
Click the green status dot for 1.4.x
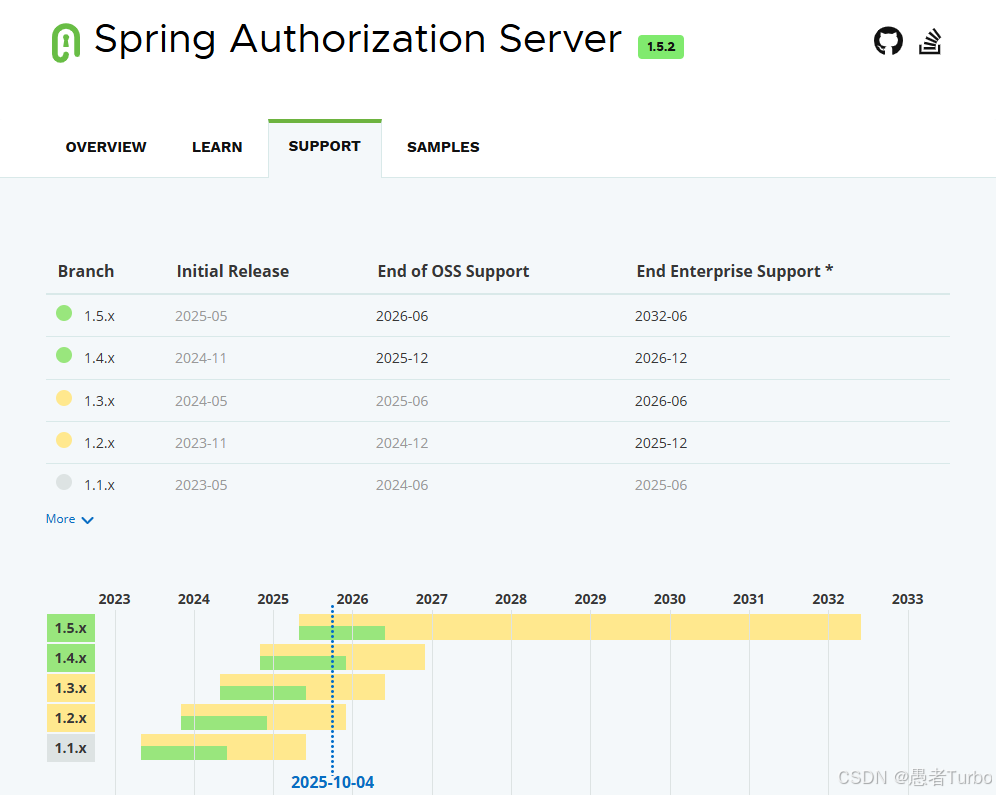click(x=64, y=355)
